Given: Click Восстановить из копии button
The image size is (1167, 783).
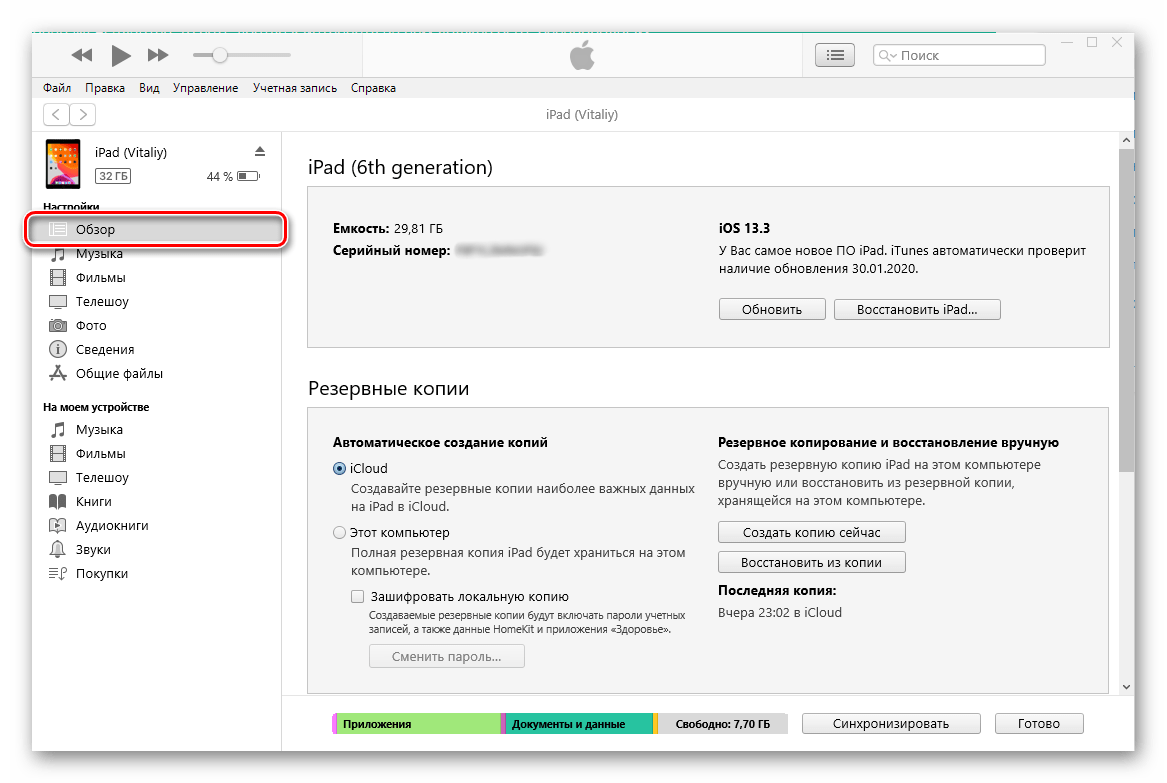Looking at the screenshot, I should tap(811, 563).
